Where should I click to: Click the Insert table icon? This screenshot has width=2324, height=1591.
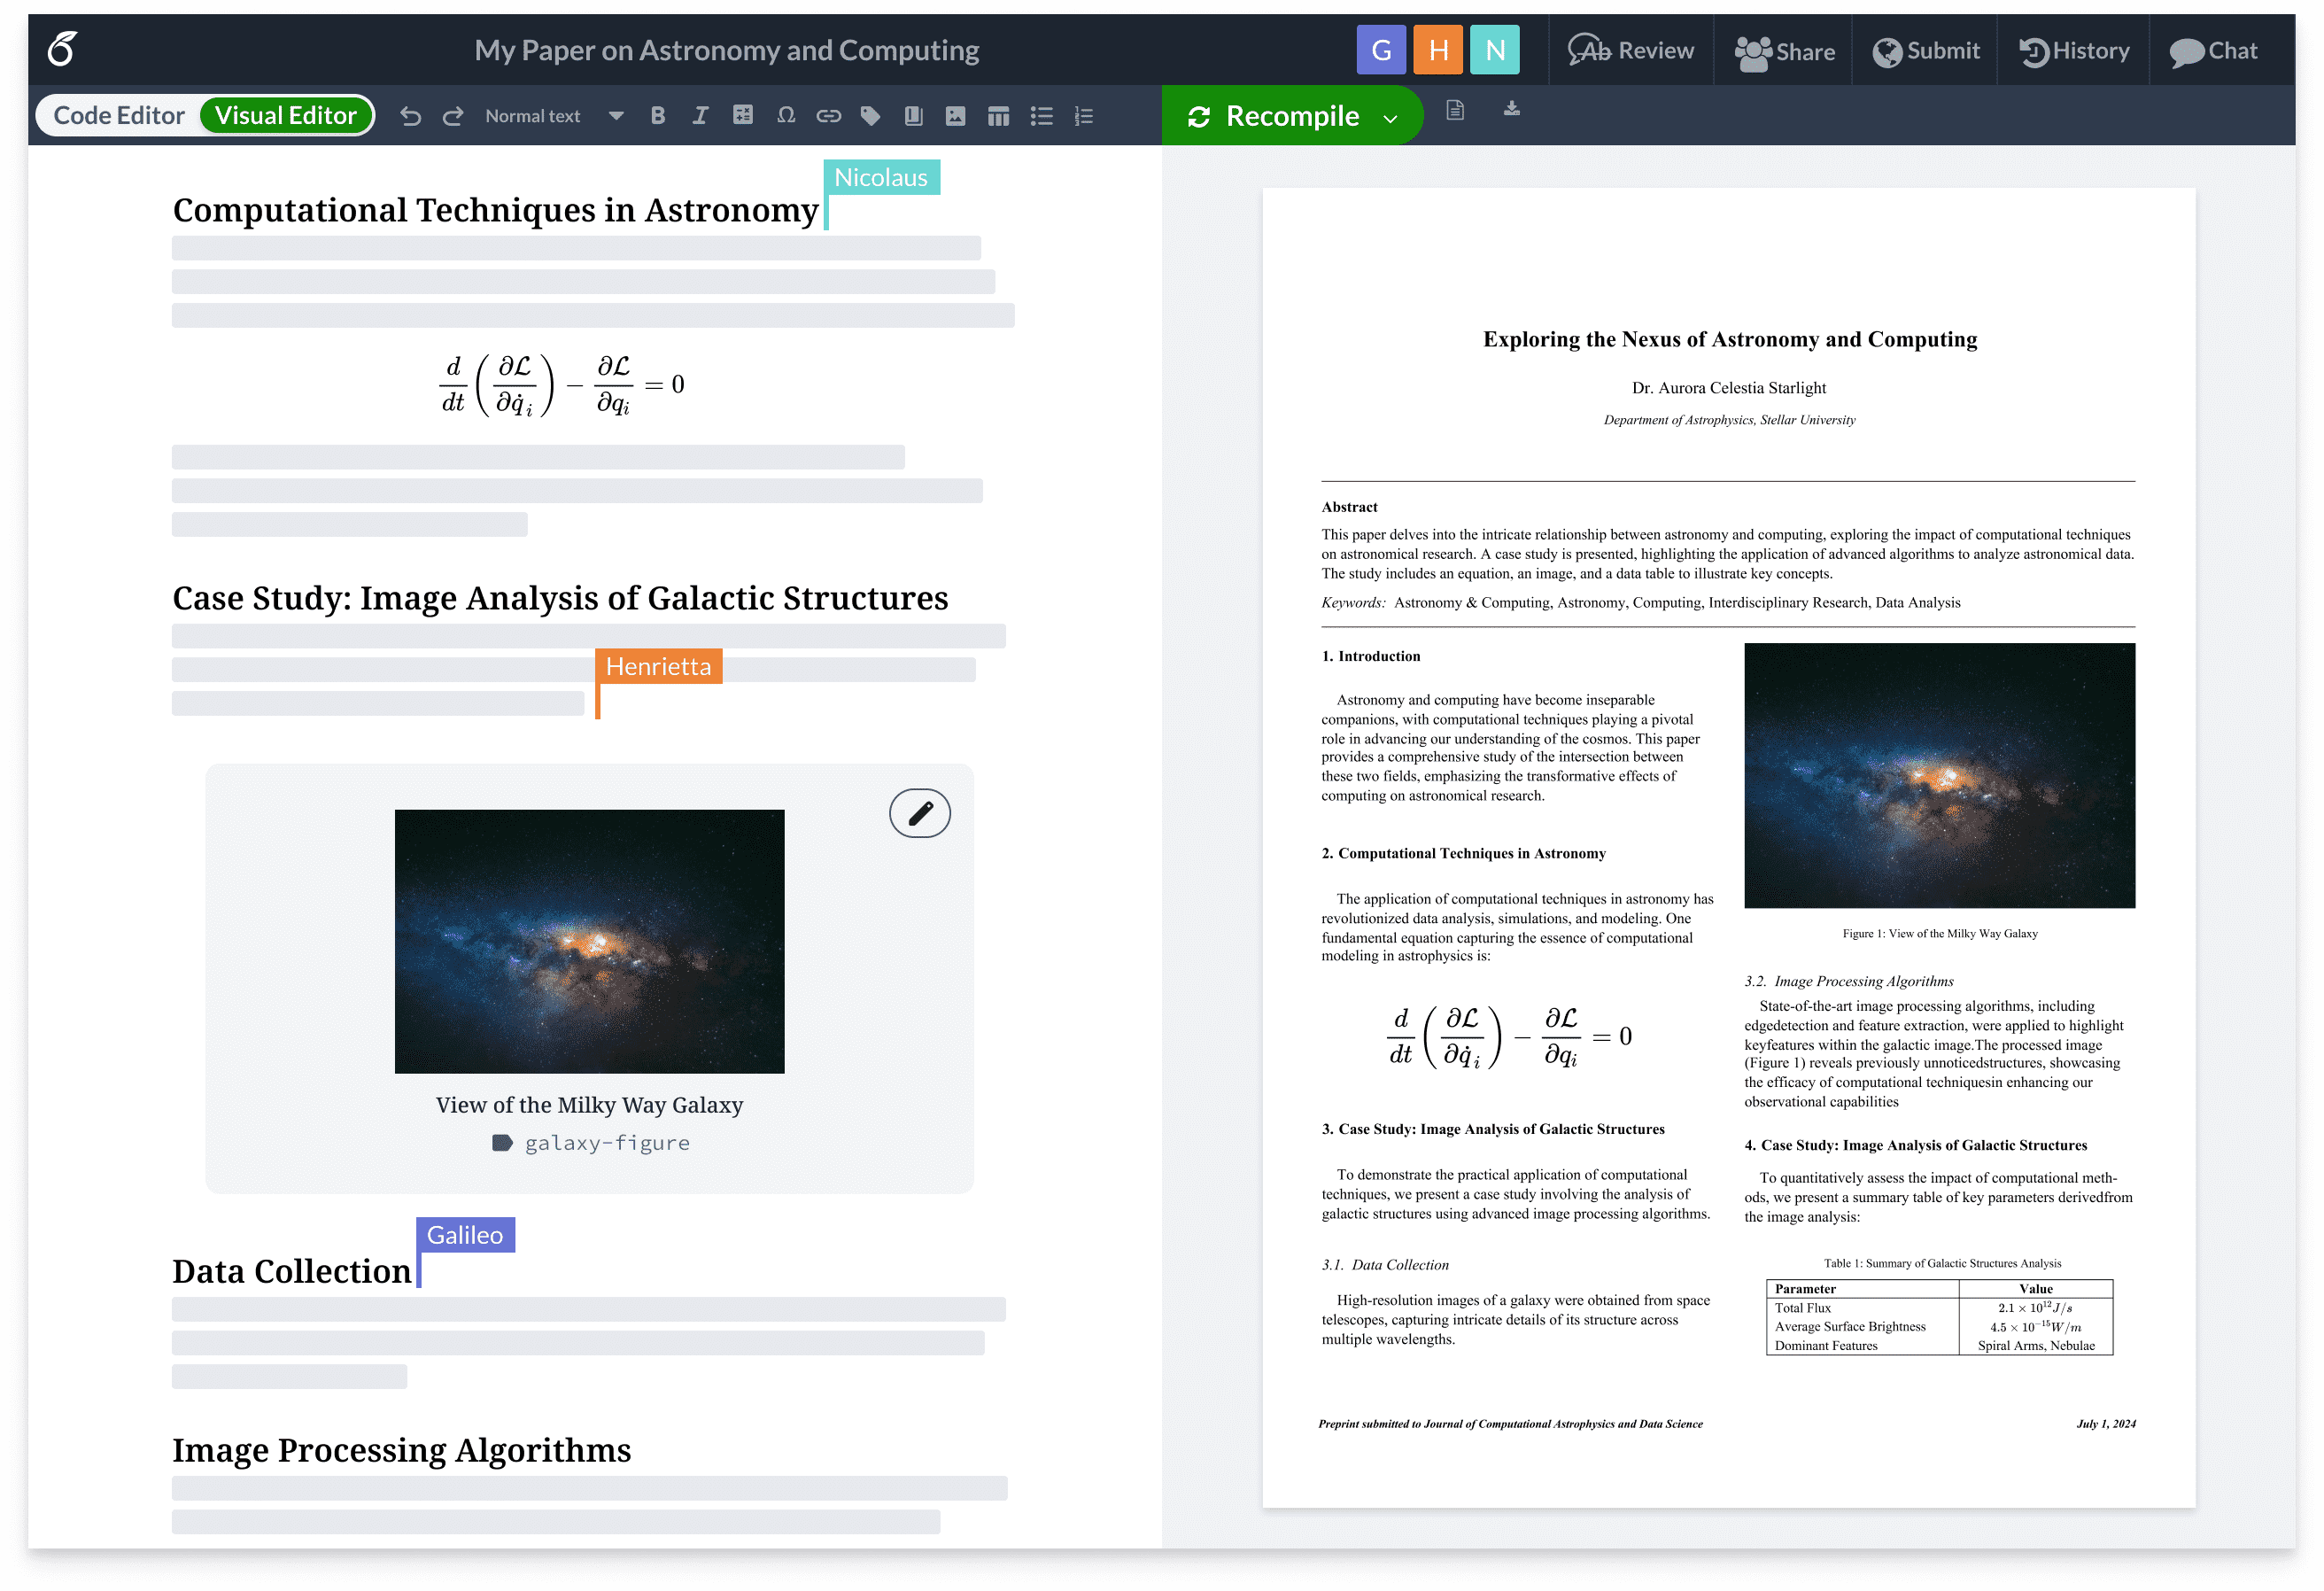(996, 115)
